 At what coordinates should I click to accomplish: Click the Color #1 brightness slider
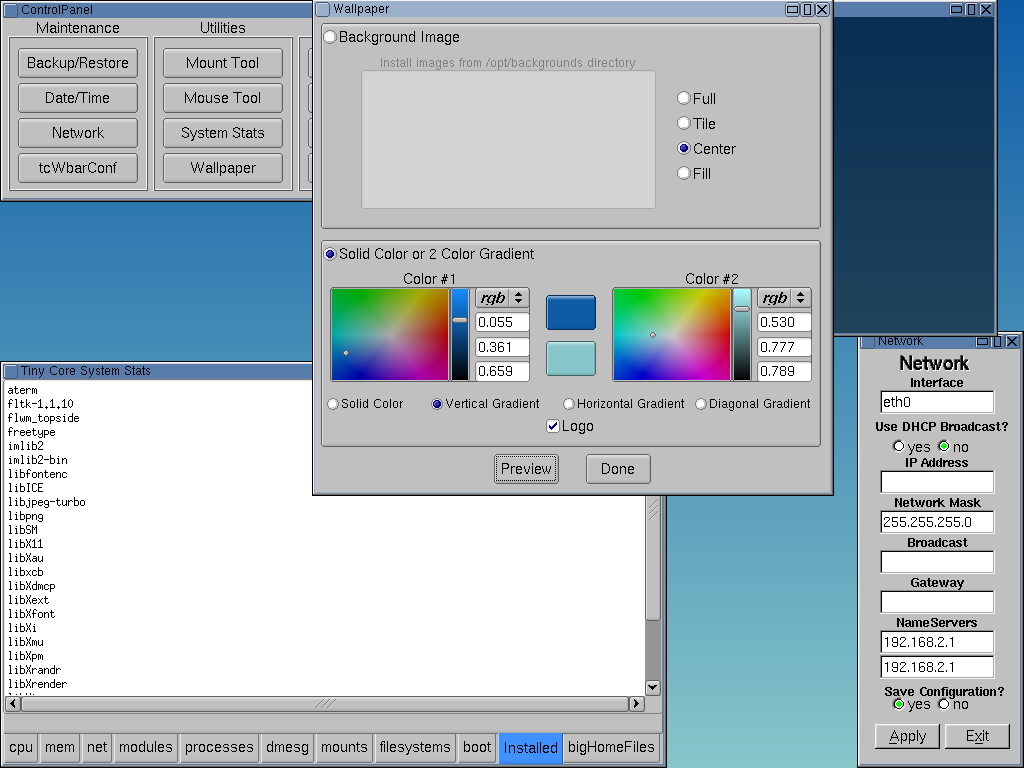click(x=460, y=334)
